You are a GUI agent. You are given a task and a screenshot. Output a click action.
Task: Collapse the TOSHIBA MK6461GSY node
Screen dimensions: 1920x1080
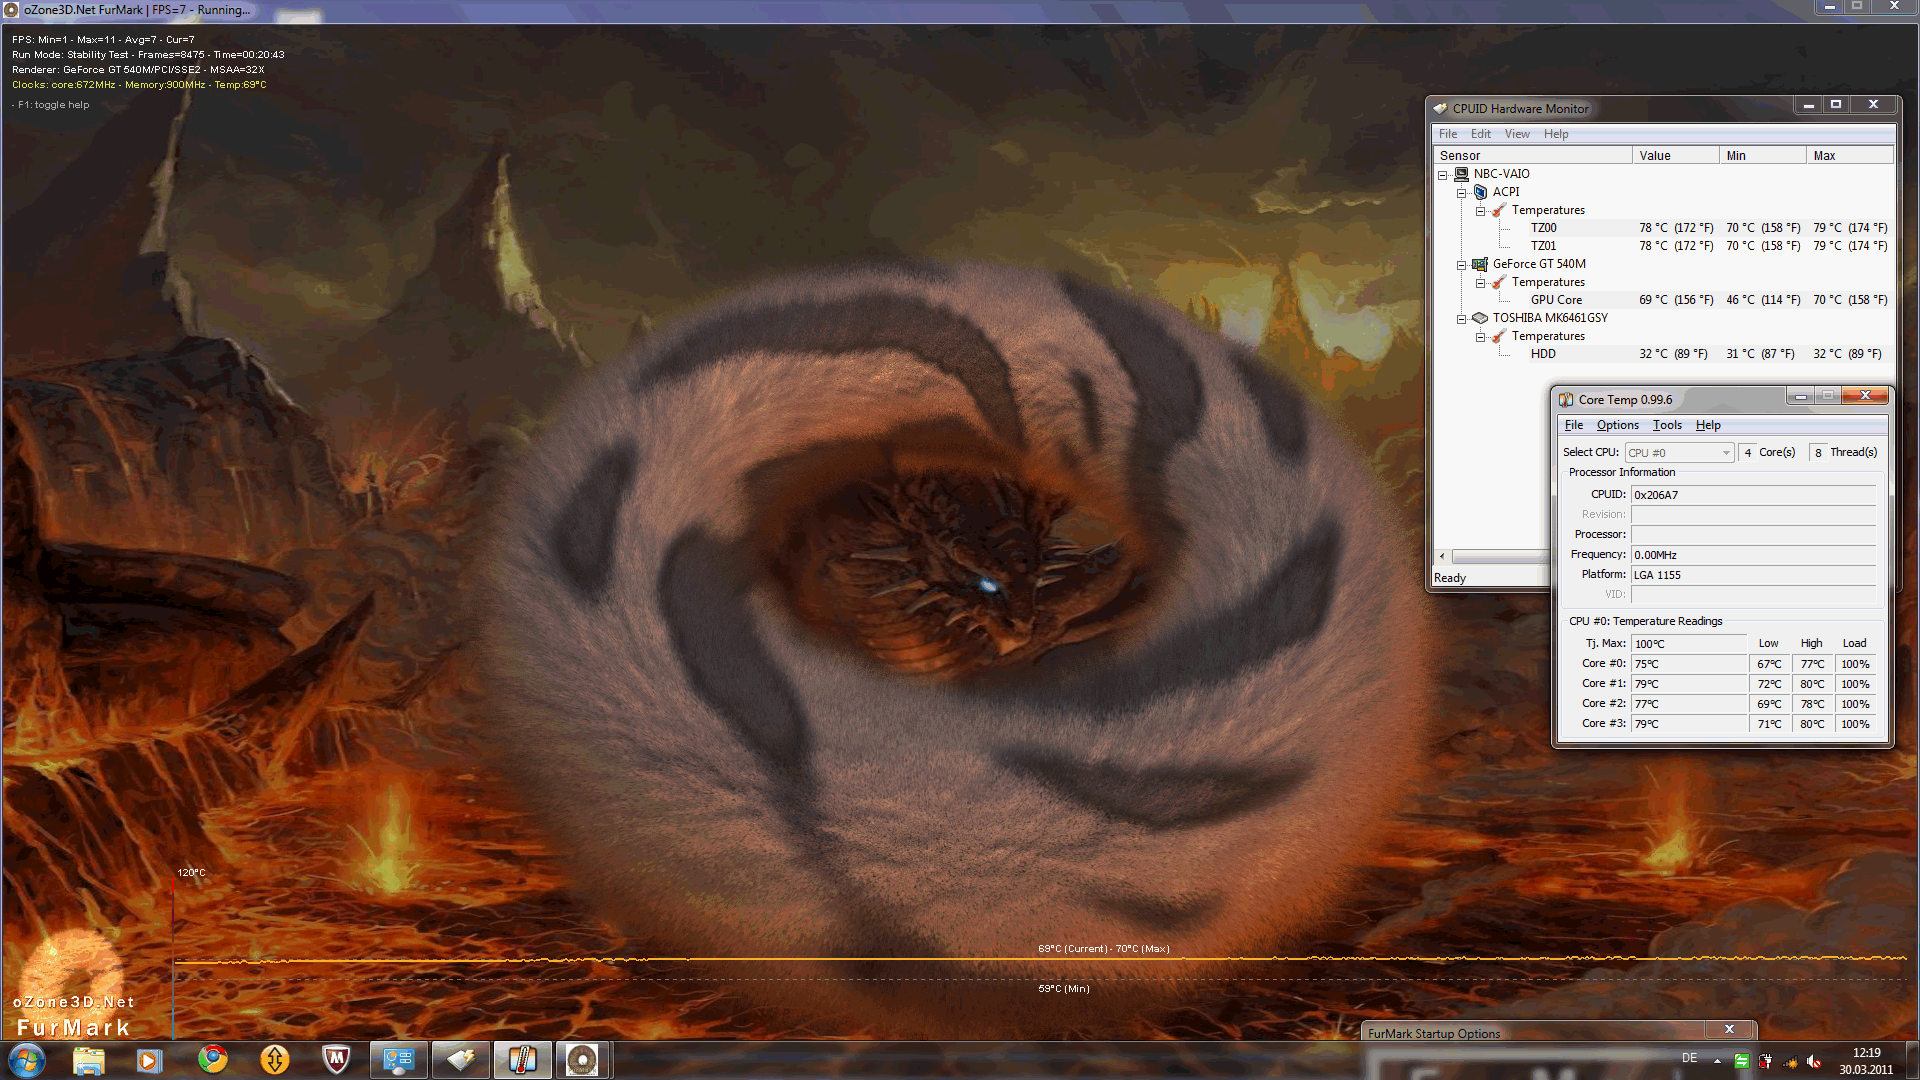pos(1461,319)
